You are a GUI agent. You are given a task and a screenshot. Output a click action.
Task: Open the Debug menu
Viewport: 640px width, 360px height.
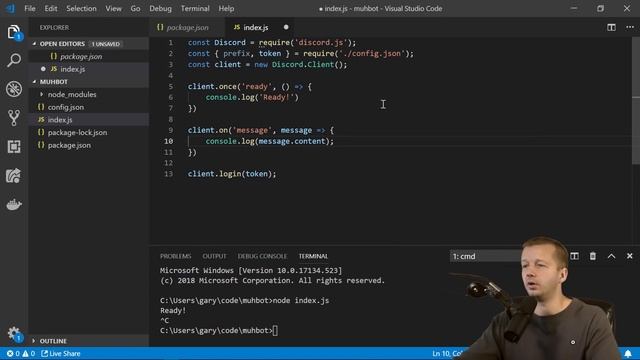(x=160, y=8)
